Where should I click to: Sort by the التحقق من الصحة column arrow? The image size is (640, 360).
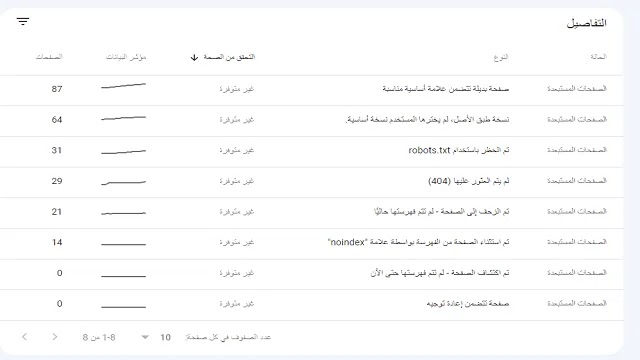pos(194,58)
